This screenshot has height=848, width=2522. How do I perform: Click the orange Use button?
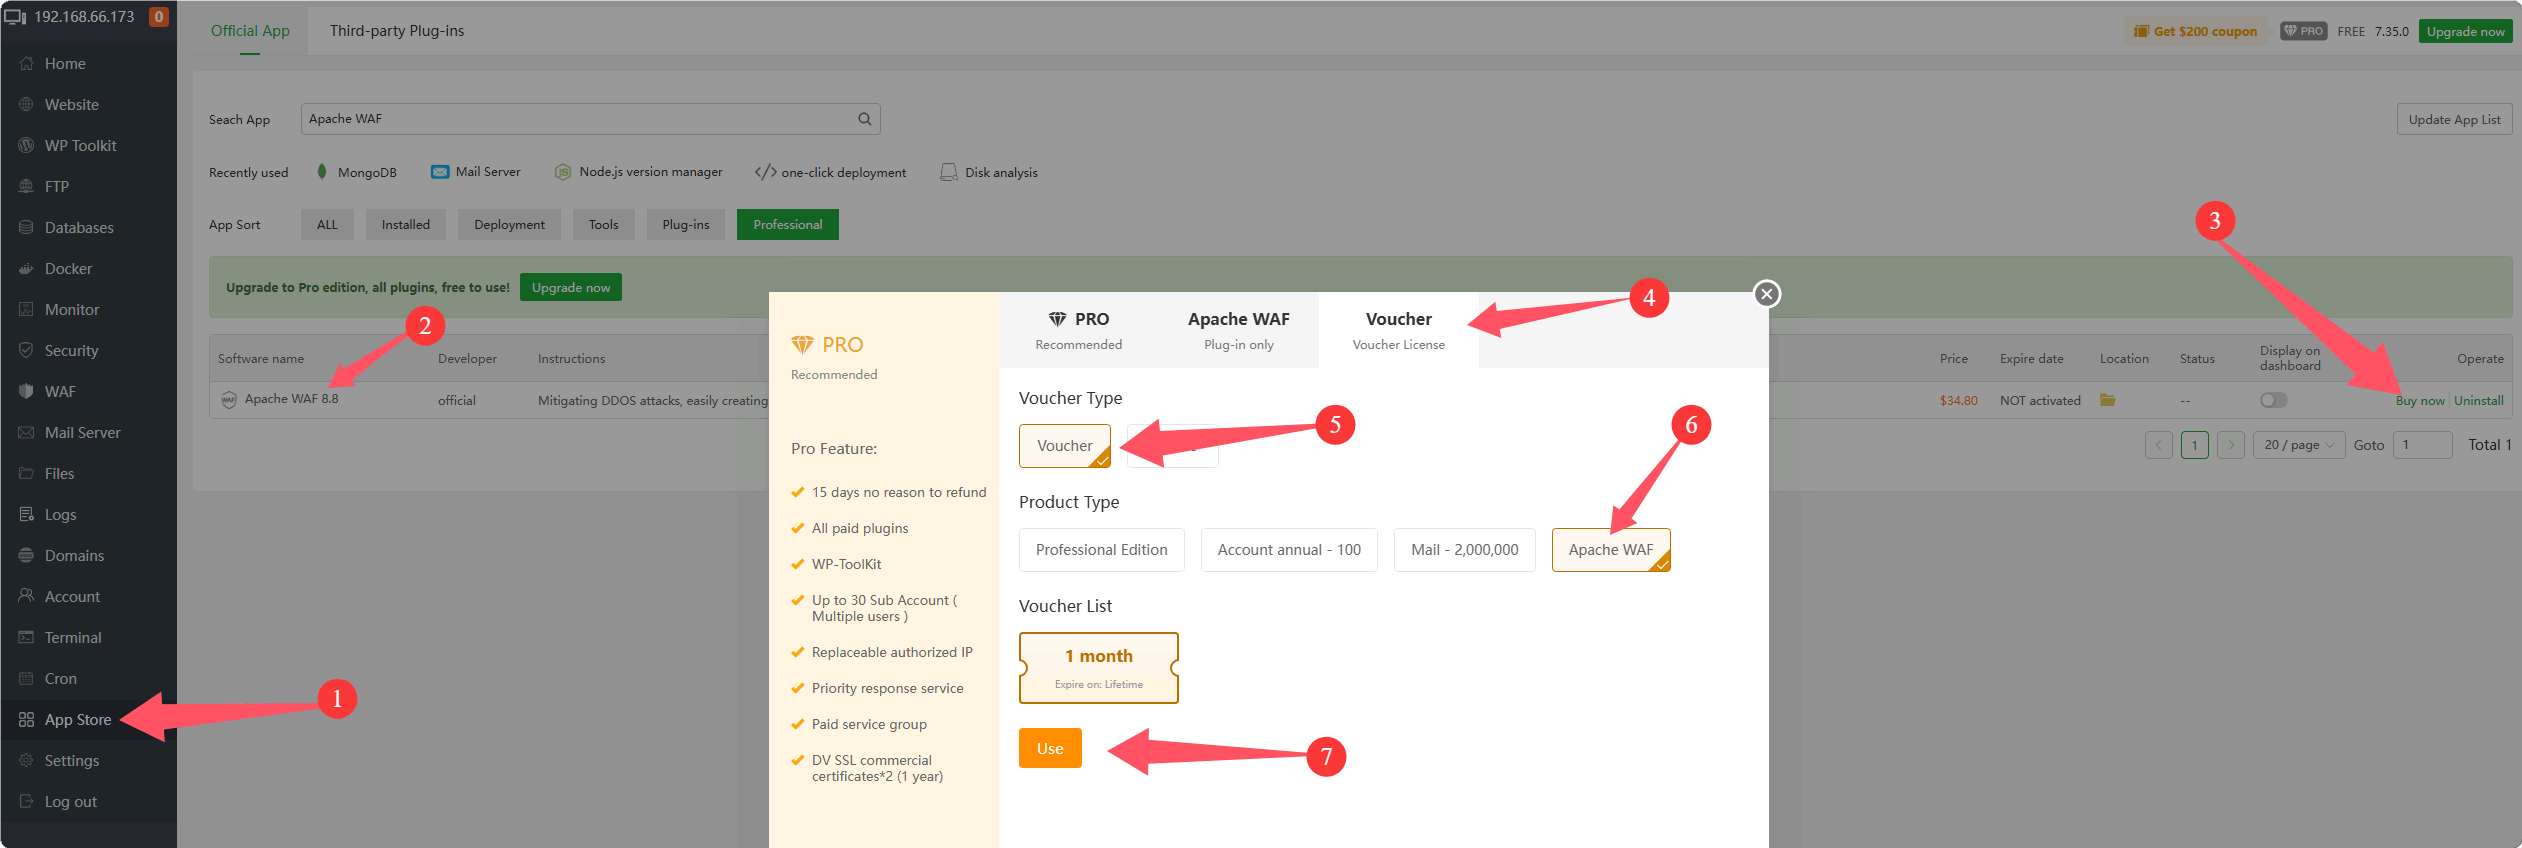[x=1050, y=748]
